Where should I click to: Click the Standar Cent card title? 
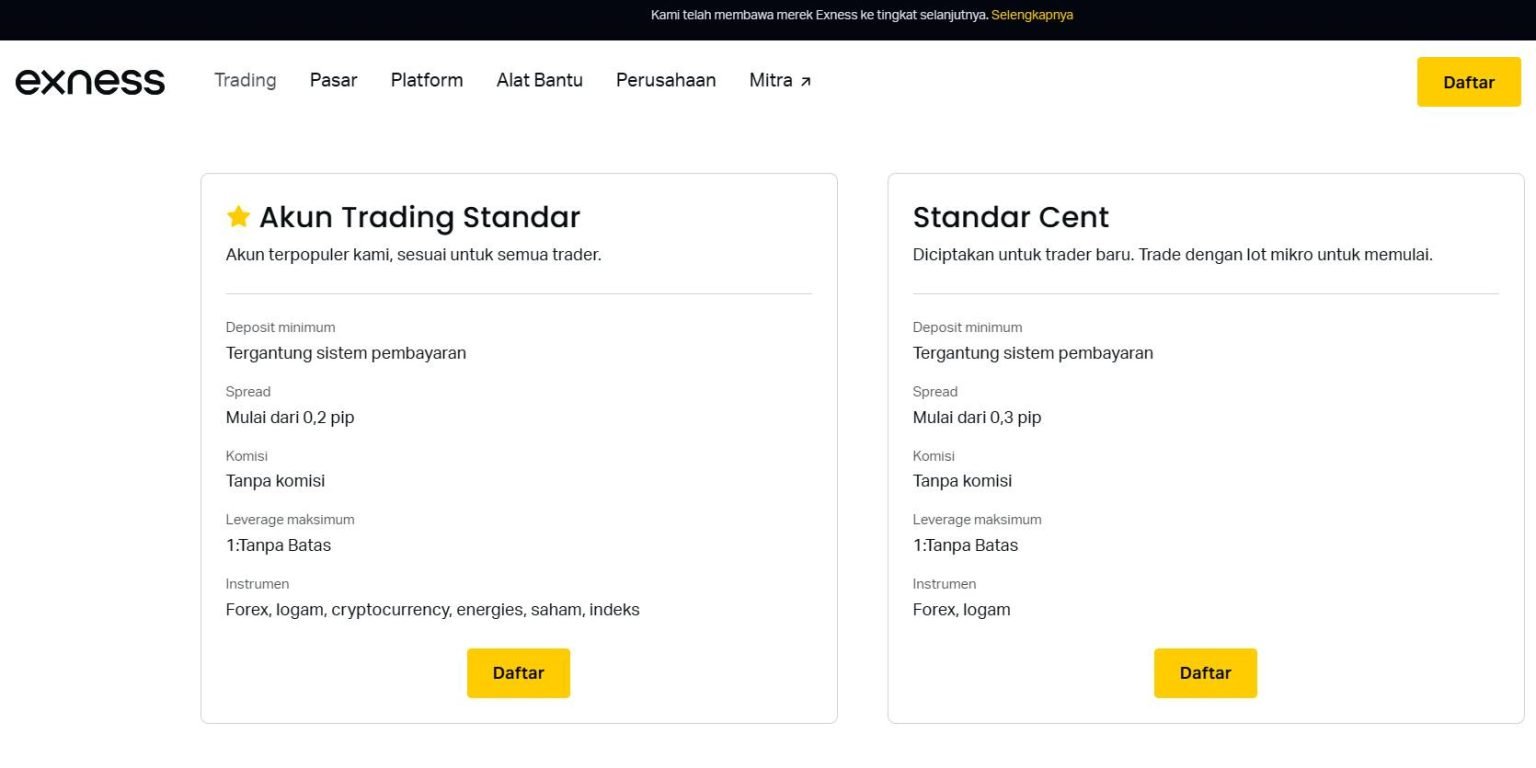1010,217
